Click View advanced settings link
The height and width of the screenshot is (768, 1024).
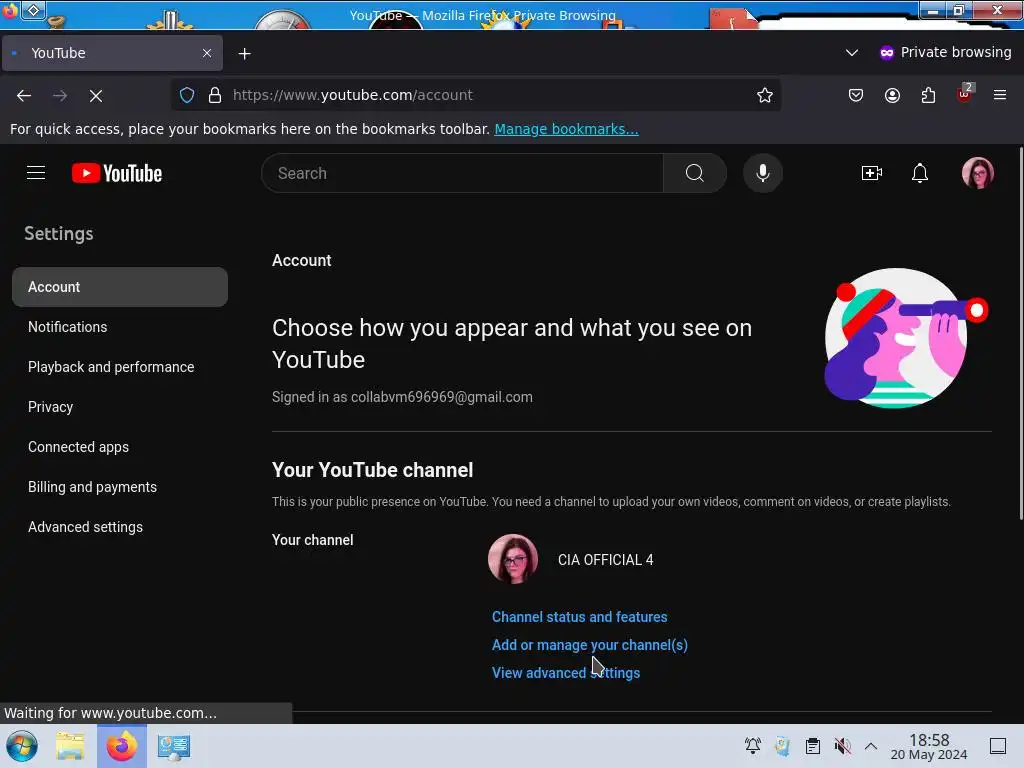[566, 673]
